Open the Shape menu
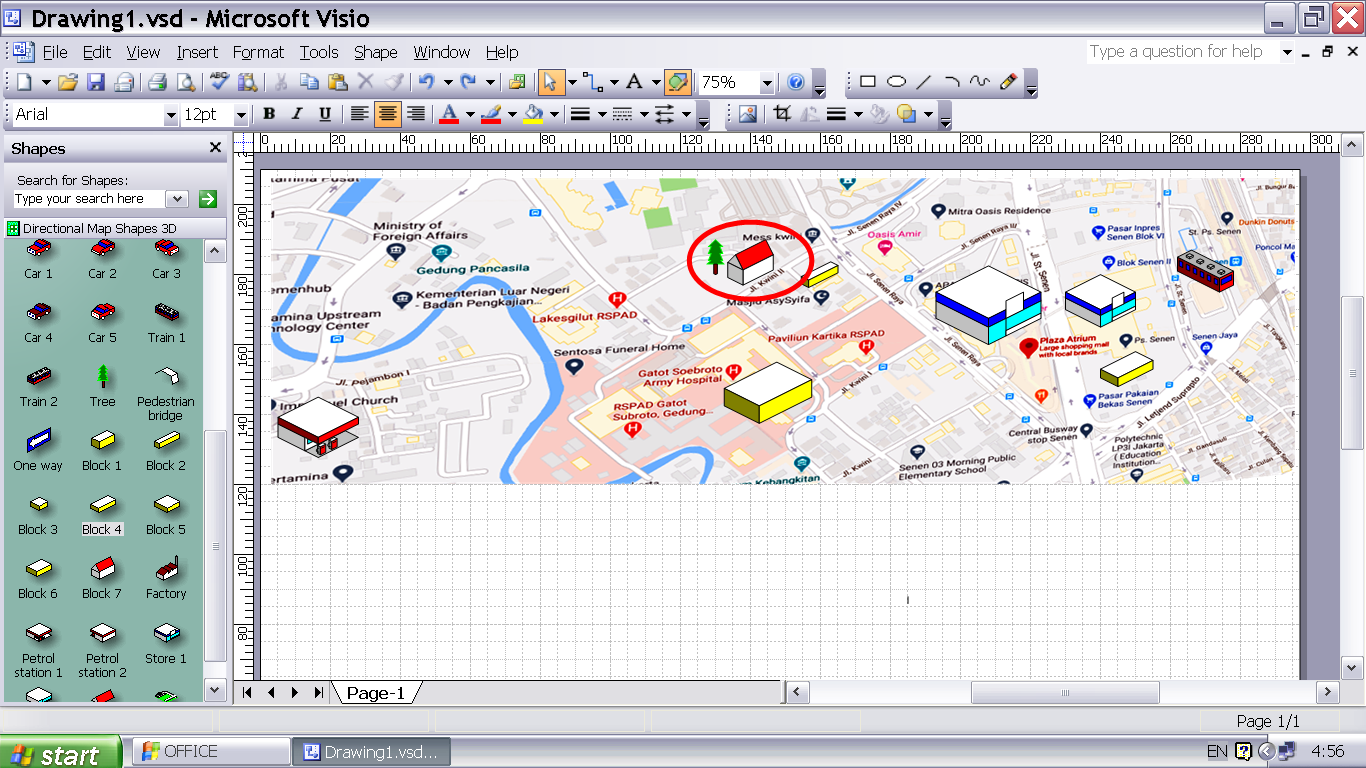The image size is (1366, 768). pos(375,52)
